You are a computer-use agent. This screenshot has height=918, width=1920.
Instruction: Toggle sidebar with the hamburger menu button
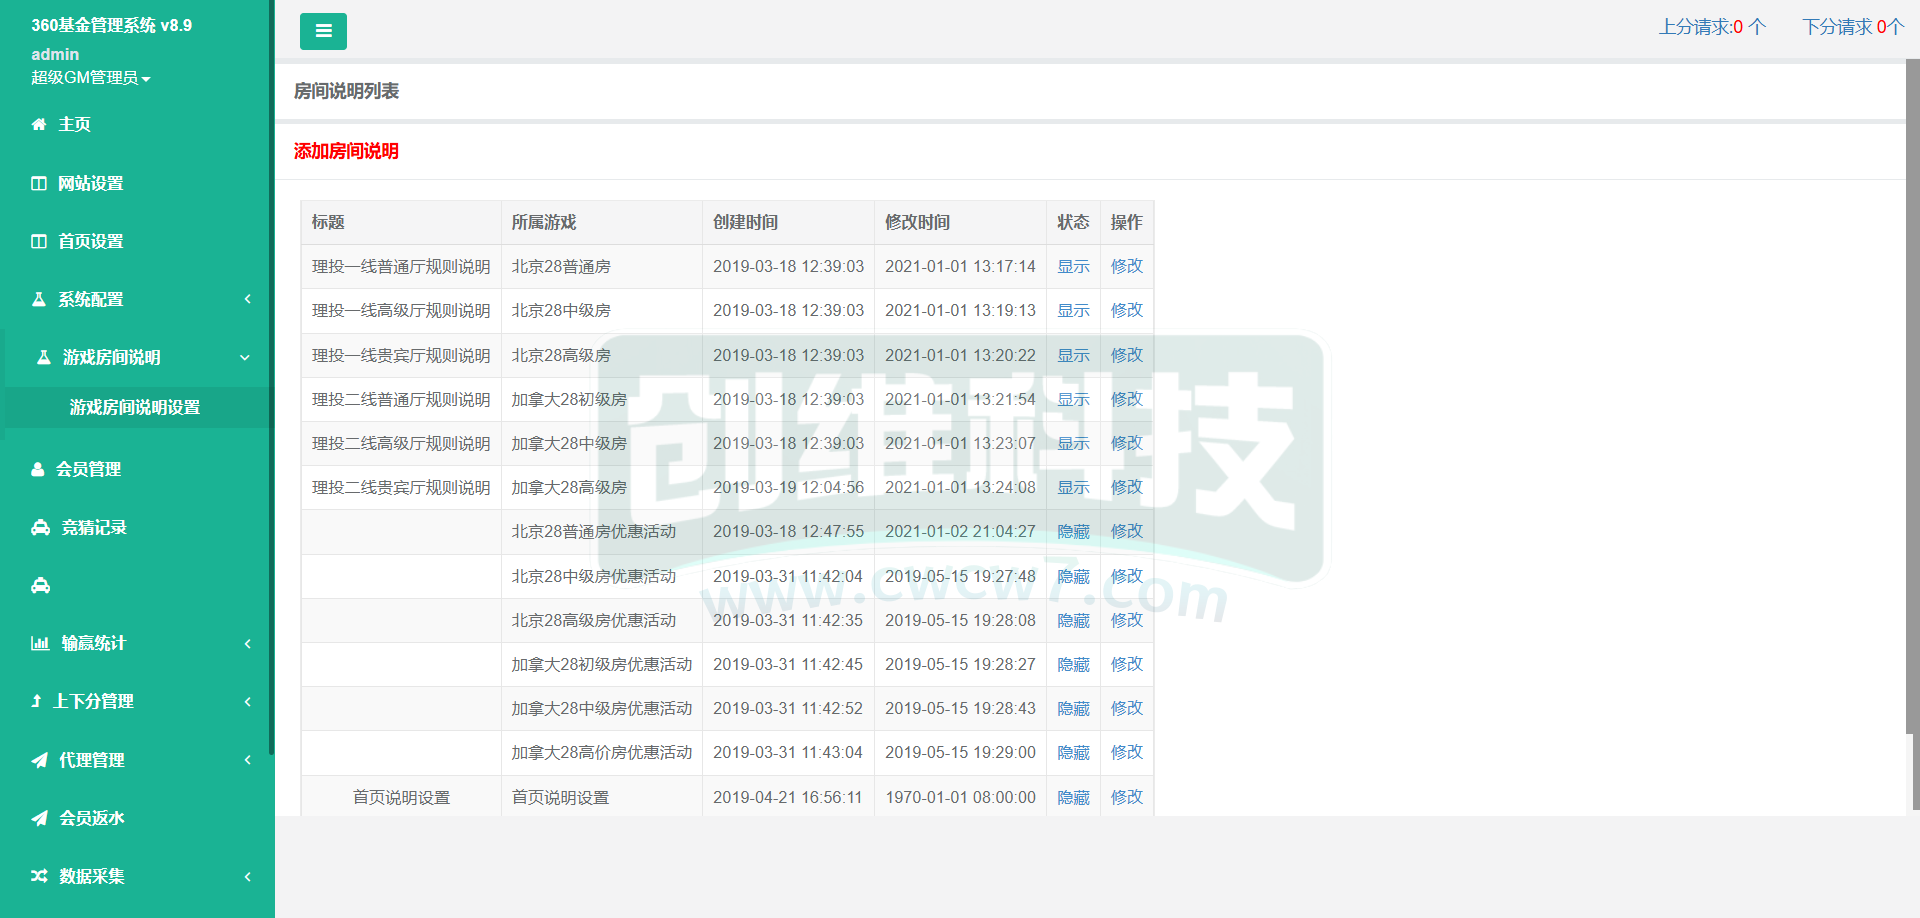(323, 31)
